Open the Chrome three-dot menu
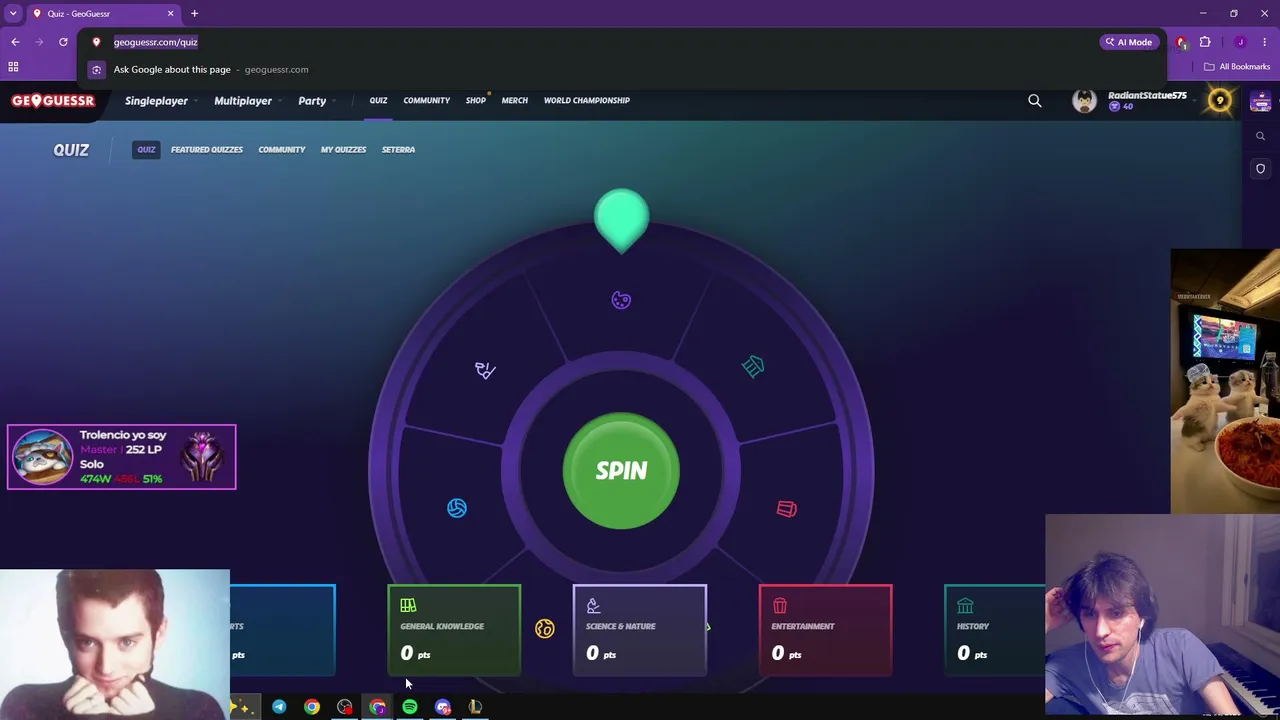1280x720 pixels. 1264,42
